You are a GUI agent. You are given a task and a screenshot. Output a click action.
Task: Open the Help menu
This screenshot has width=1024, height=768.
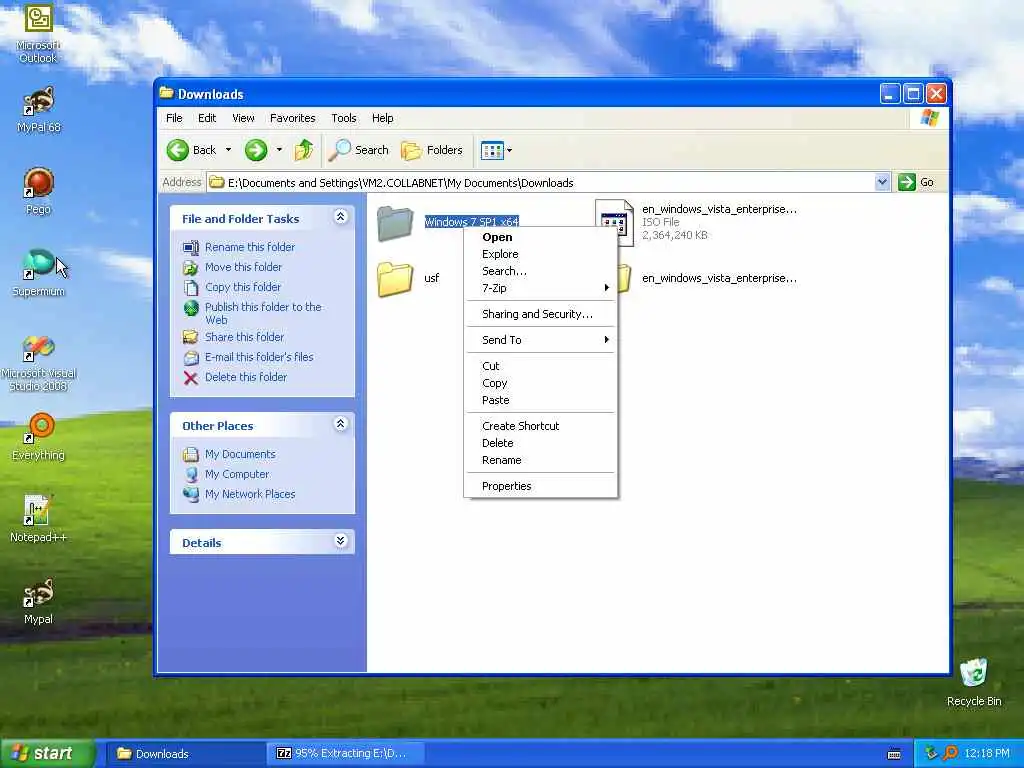[383, 118]
